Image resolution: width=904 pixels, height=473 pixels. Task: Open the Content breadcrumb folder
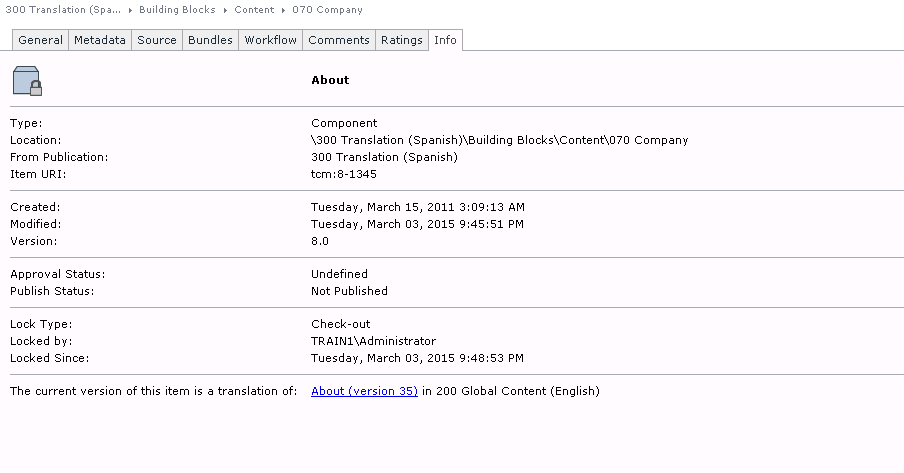[257, 10]
